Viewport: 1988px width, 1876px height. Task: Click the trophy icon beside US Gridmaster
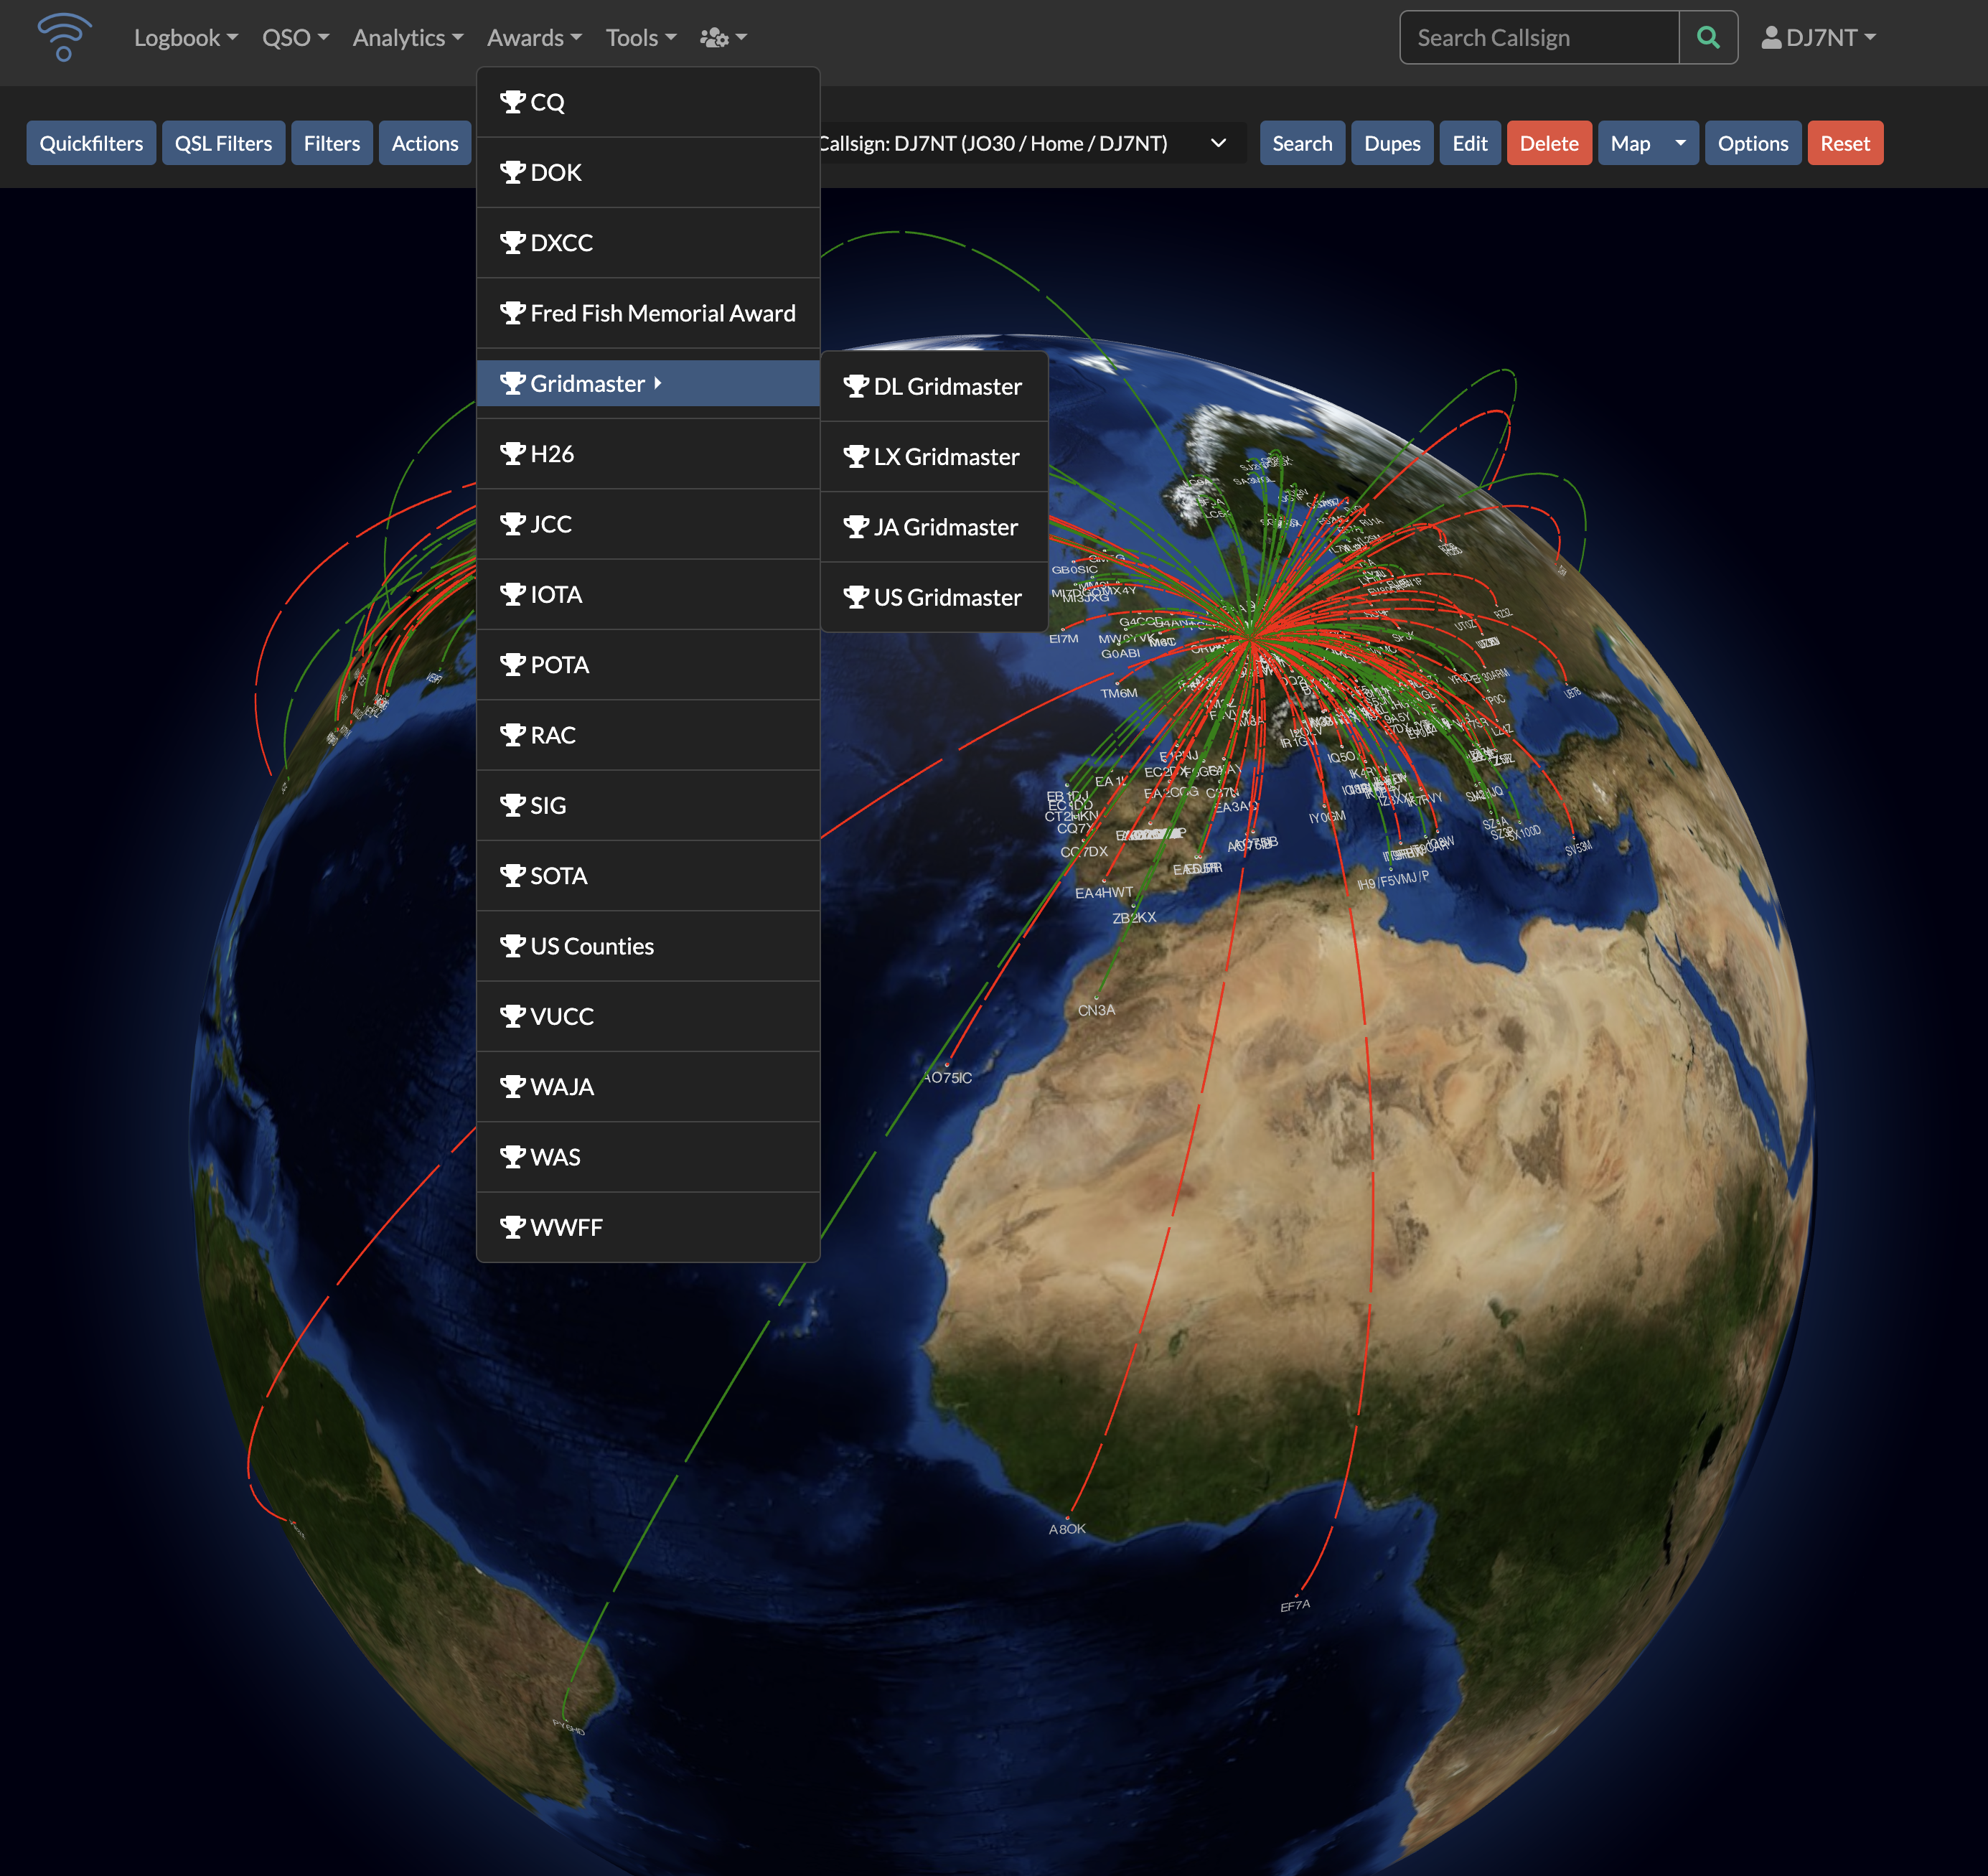[x=856, y=597]
